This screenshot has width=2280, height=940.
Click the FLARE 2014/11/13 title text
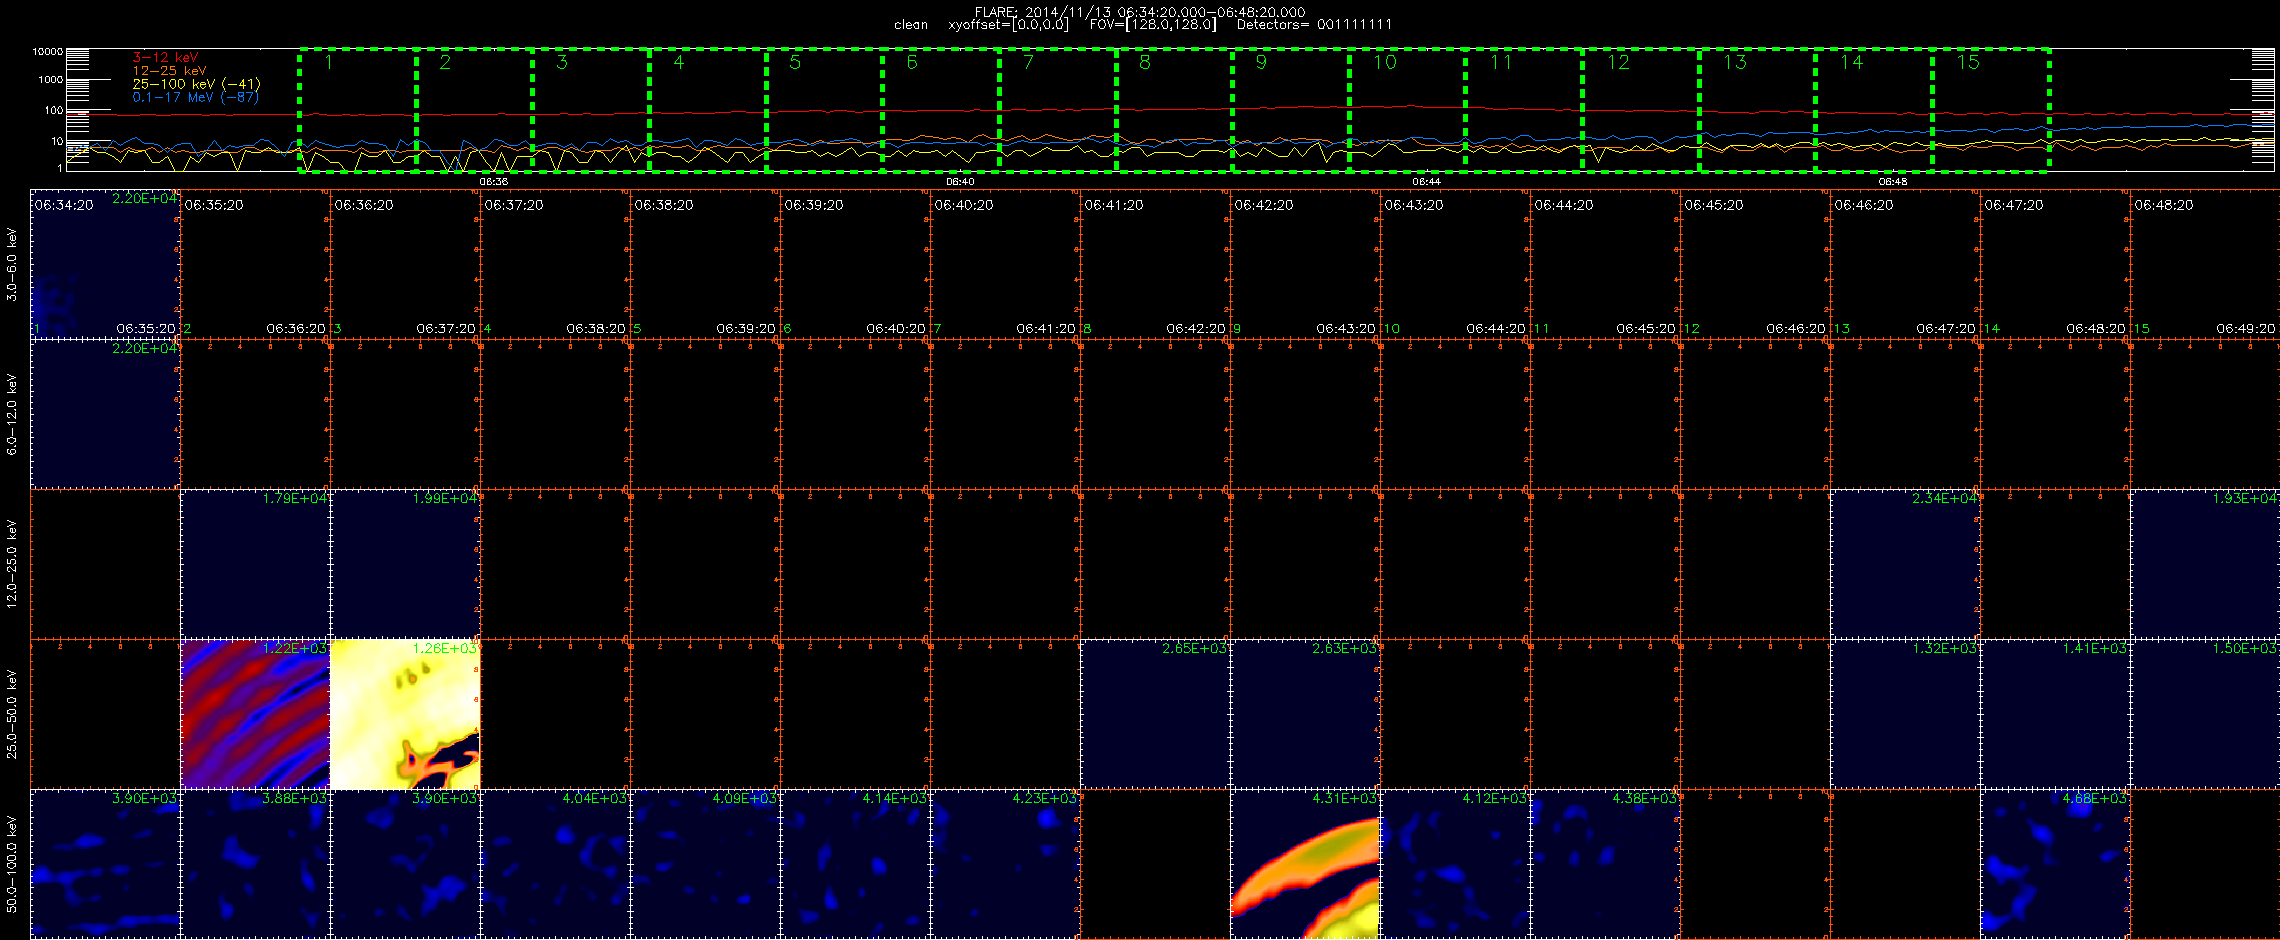[x=1140, y=12]
